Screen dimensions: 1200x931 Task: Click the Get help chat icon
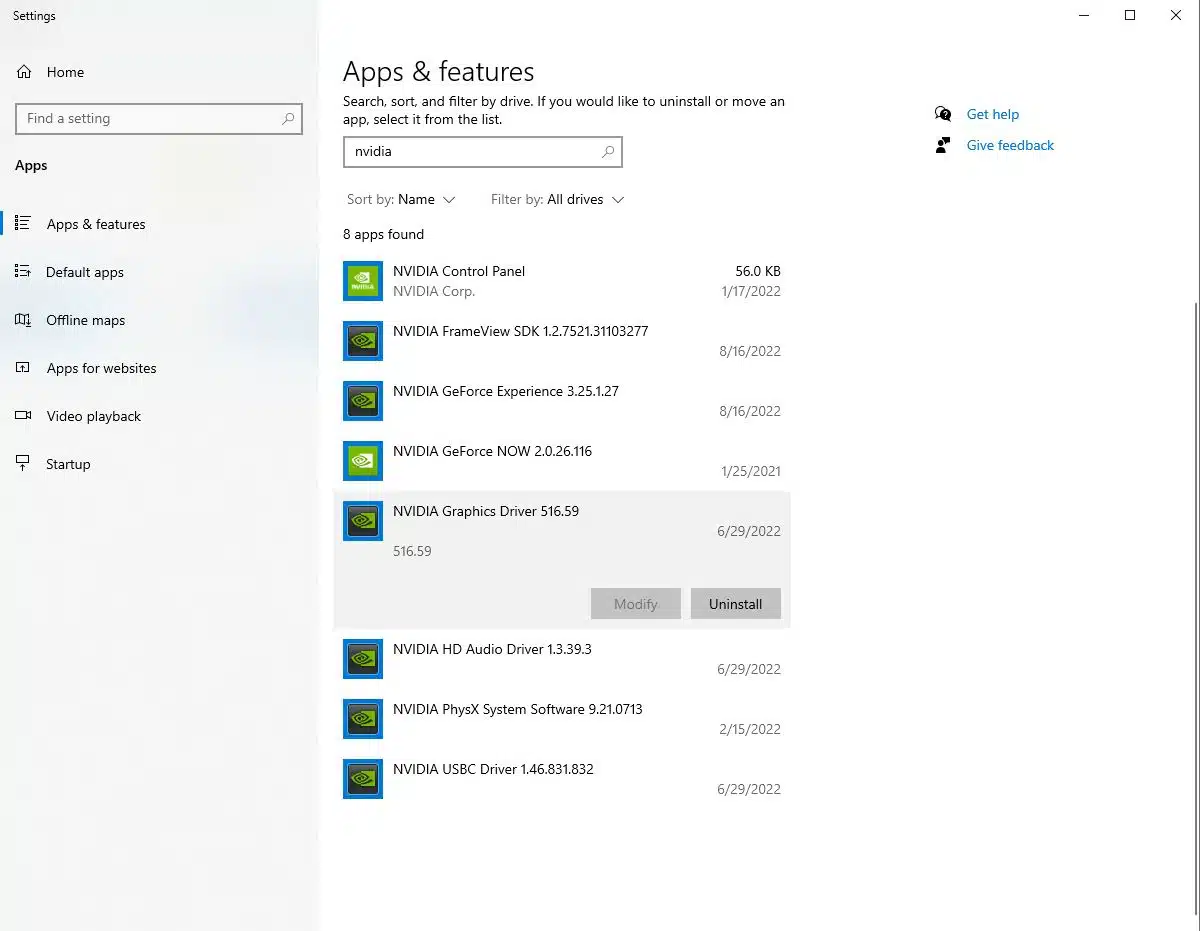[942, 114]
